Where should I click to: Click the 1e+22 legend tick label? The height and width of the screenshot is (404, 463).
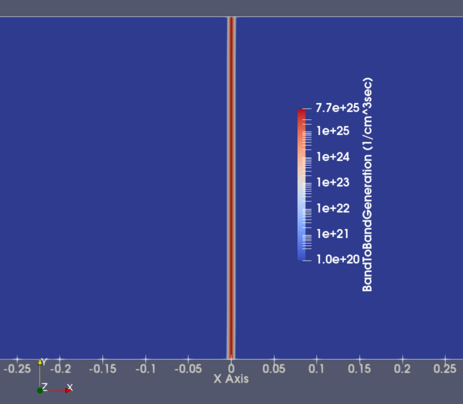333,208
